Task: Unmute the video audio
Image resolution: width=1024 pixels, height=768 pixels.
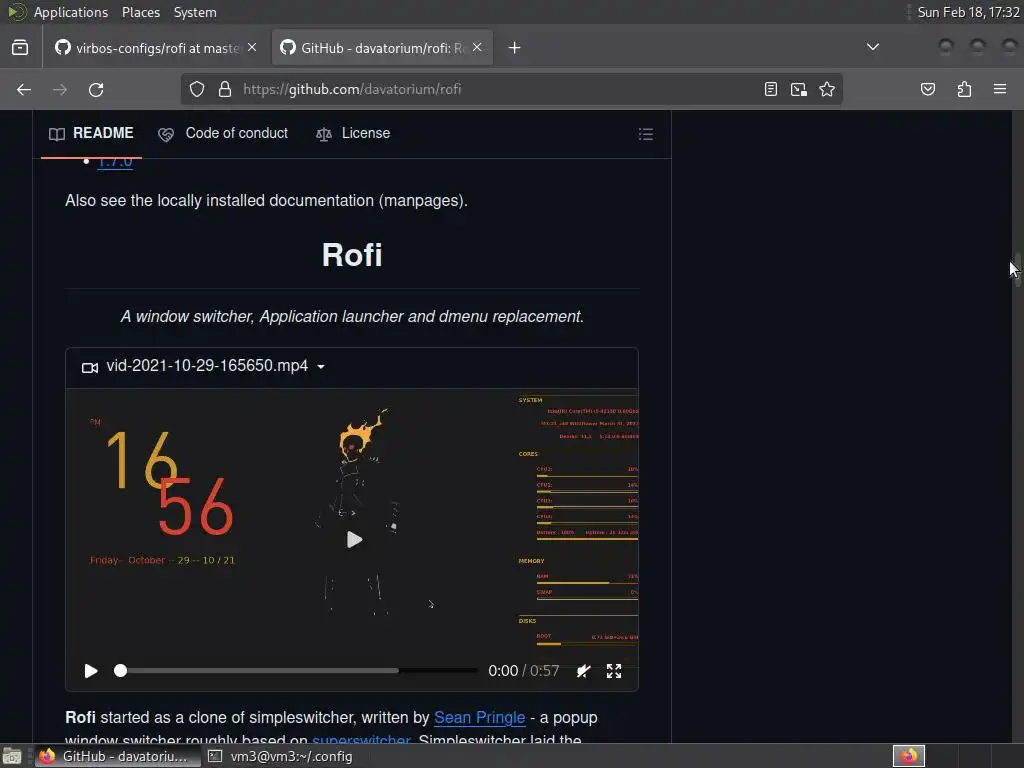Action: [583, 671]
